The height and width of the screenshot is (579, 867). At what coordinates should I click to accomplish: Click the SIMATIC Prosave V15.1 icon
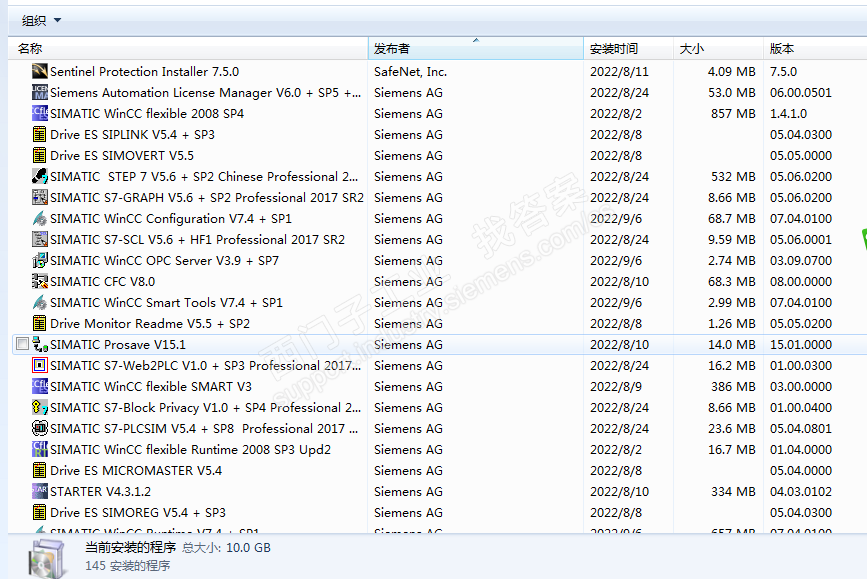40,345
